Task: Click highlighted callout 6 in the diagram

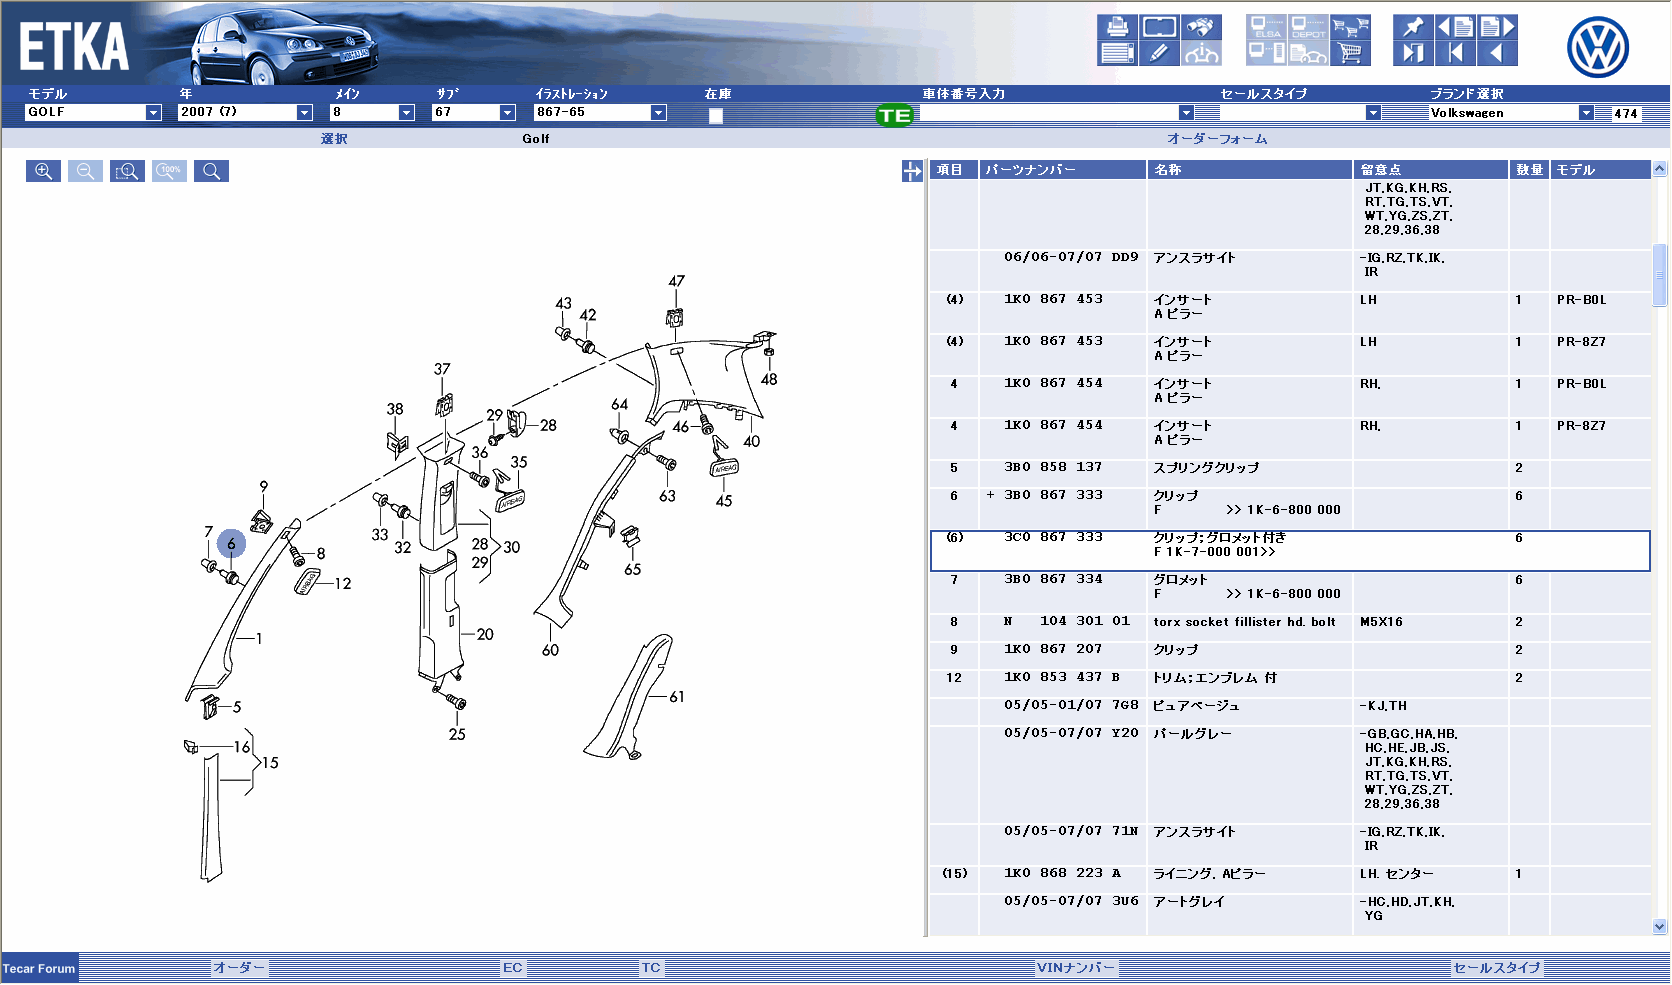Action: pyautogui.click(x=231, y=544)
